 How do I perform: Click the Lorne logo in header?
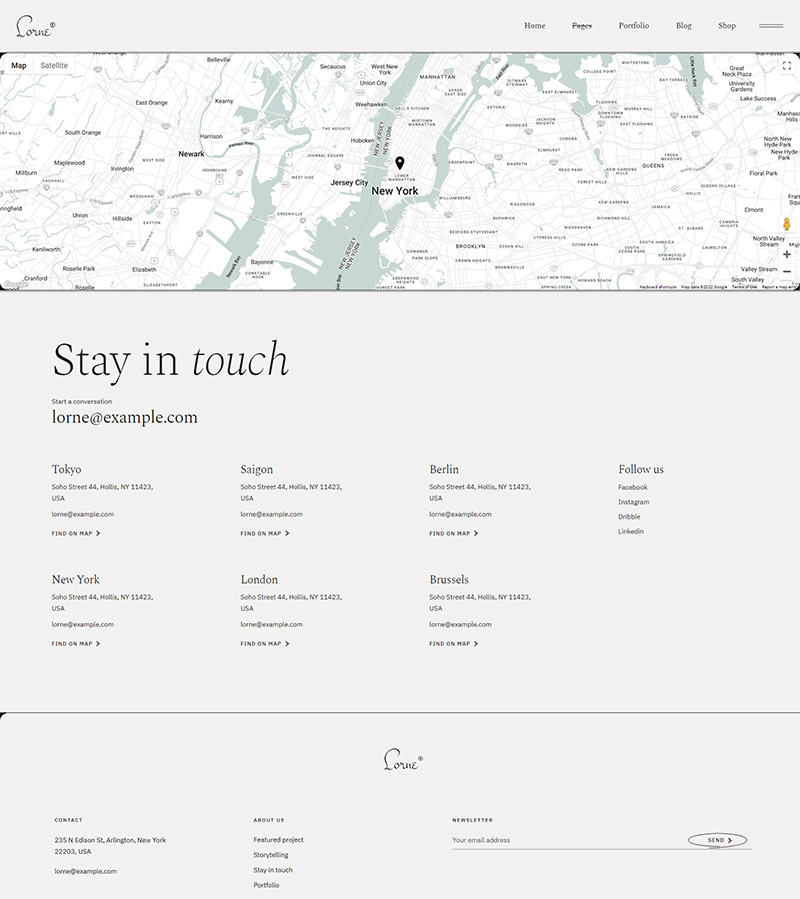click(35, 27)
